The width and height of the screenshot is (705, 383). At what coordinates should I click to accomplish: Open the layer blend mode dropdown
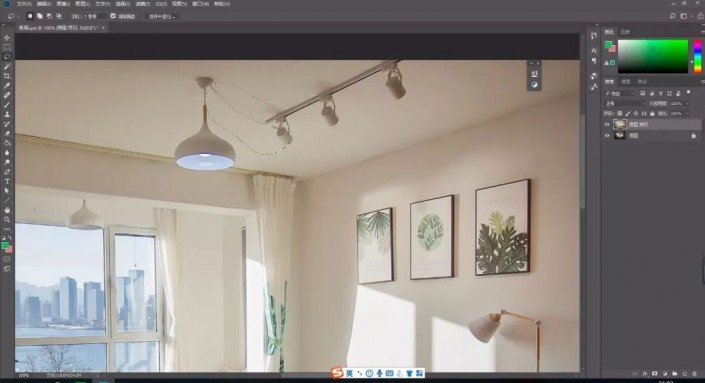[x=624, y=103]
